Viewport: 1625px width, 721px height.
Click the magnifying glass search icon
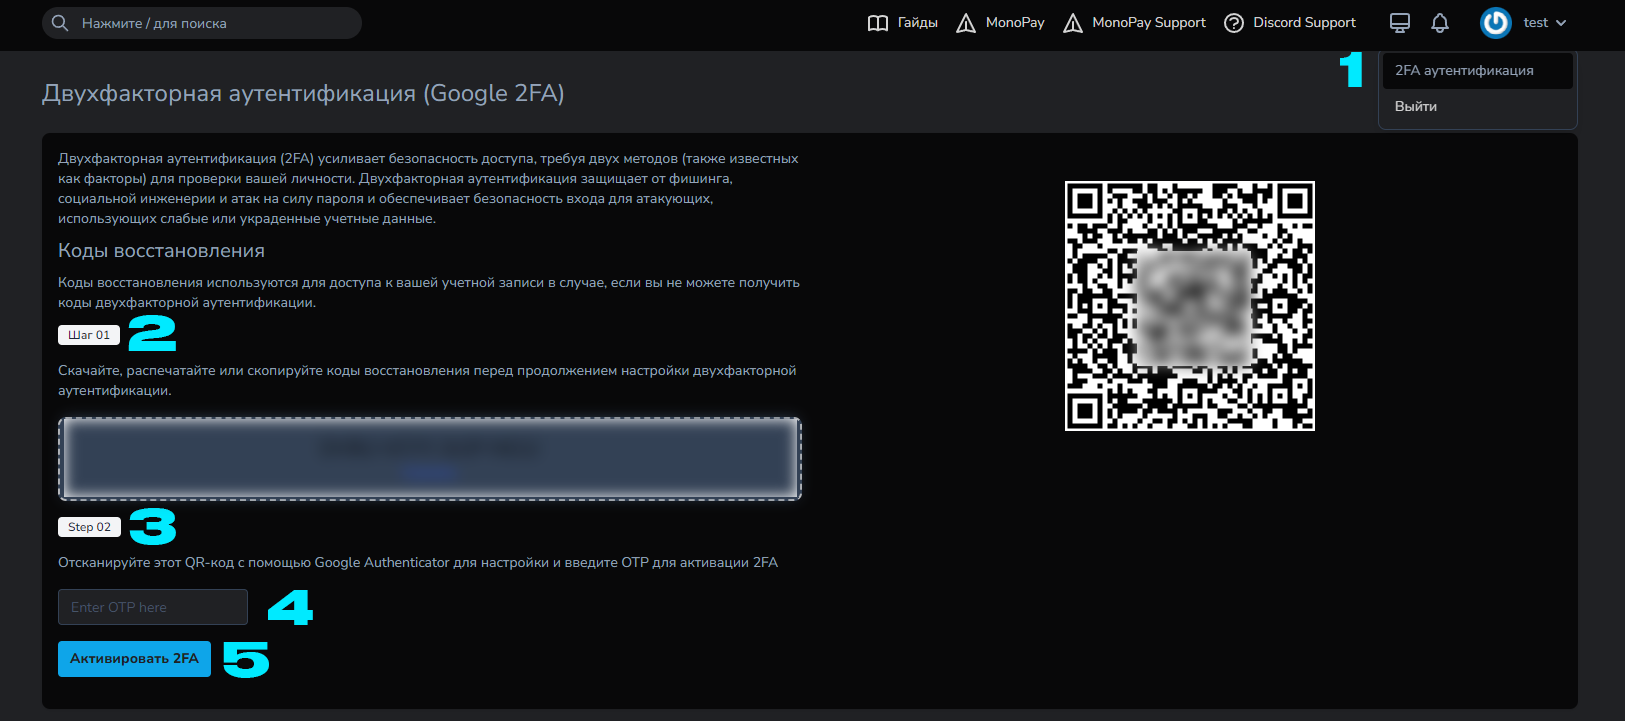click(x=60, y=23)
